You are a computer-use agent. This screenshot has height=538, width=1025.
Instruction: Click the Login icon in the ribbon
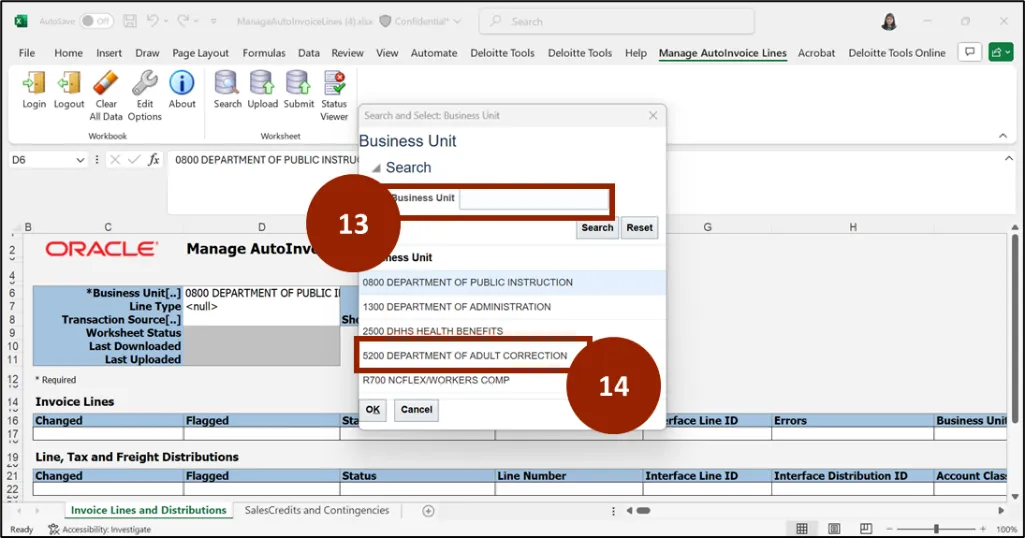point(34,85)
